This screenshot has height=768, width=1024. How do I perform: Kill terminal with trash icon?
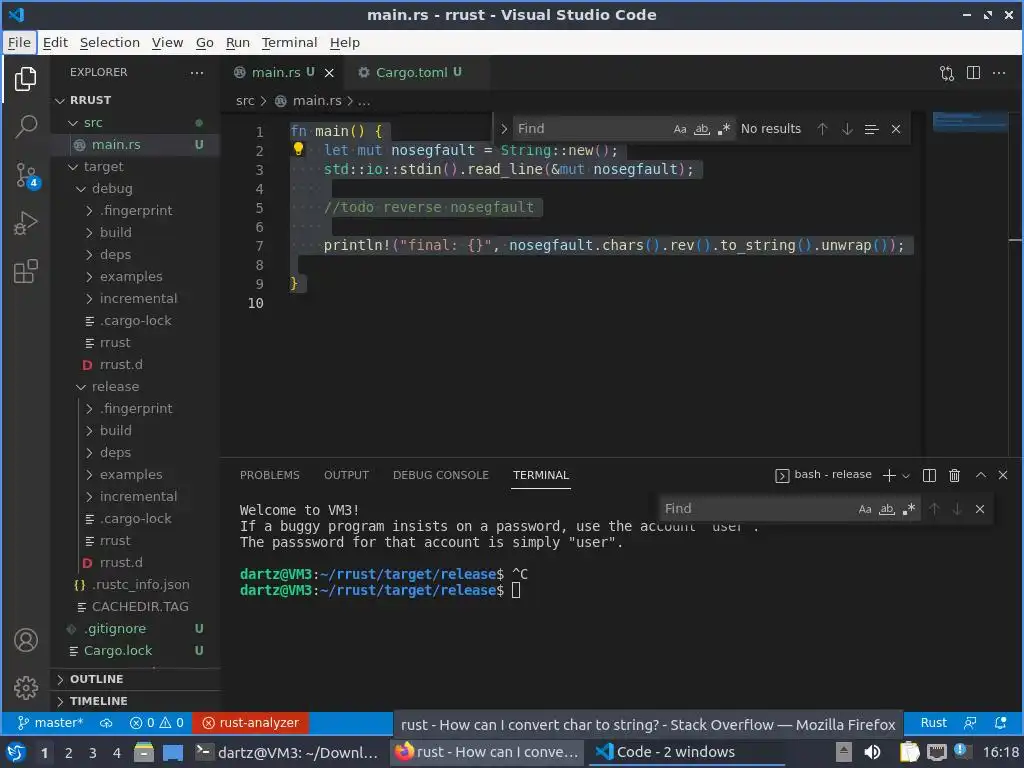coord(954,475)
